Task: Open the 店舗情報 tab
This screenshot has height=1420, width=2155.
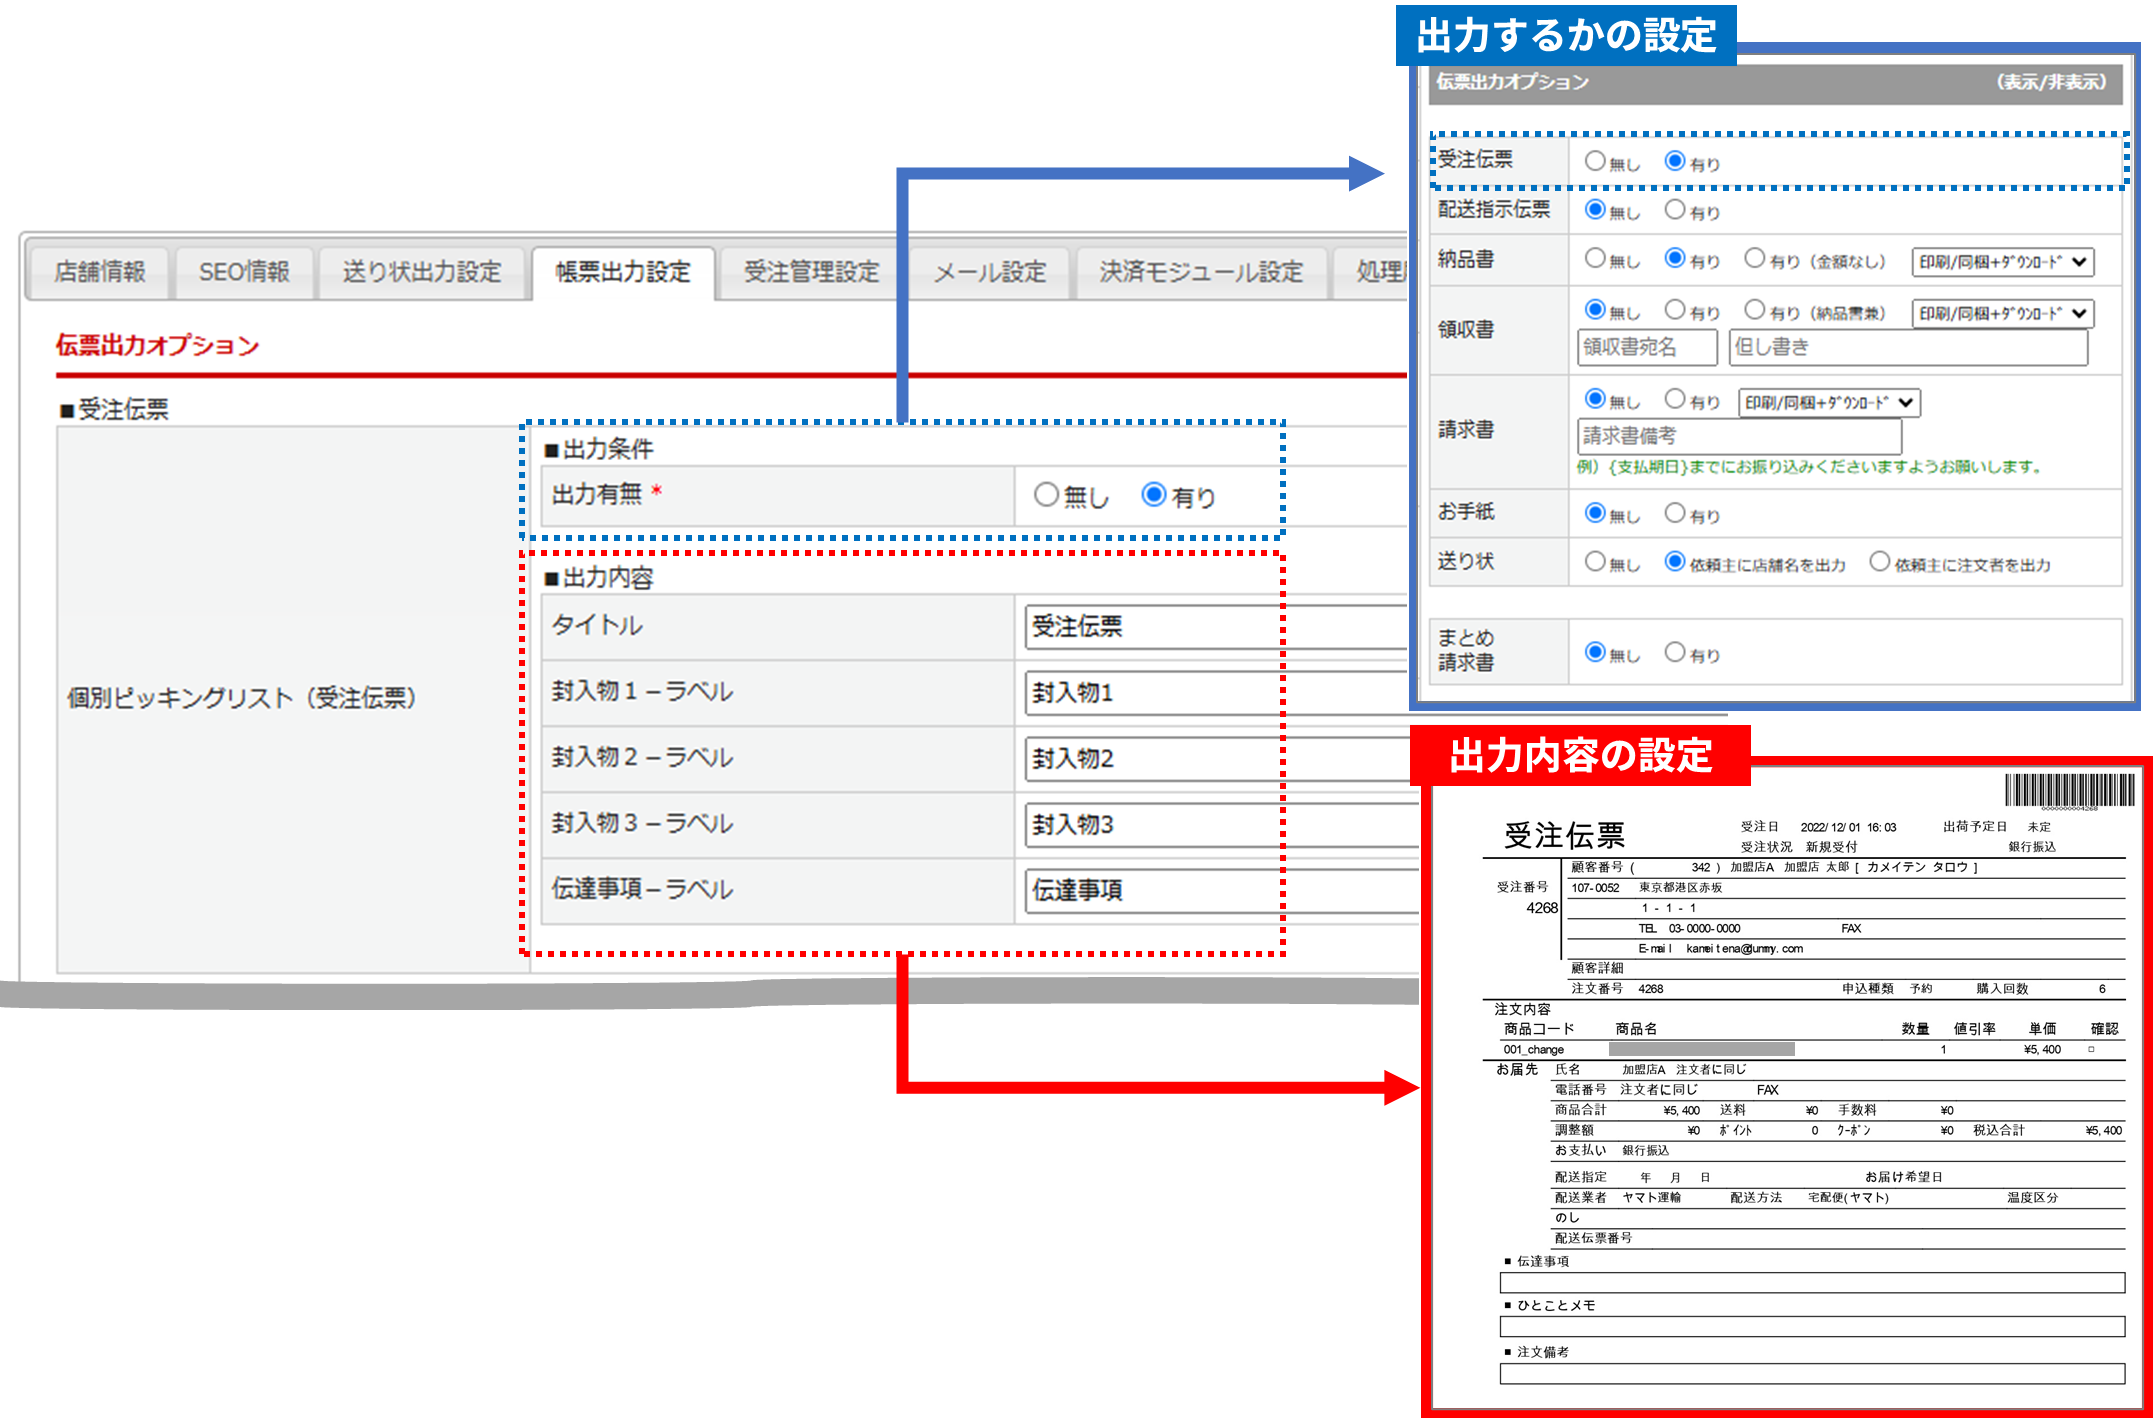Action: [x=99, y=272]
